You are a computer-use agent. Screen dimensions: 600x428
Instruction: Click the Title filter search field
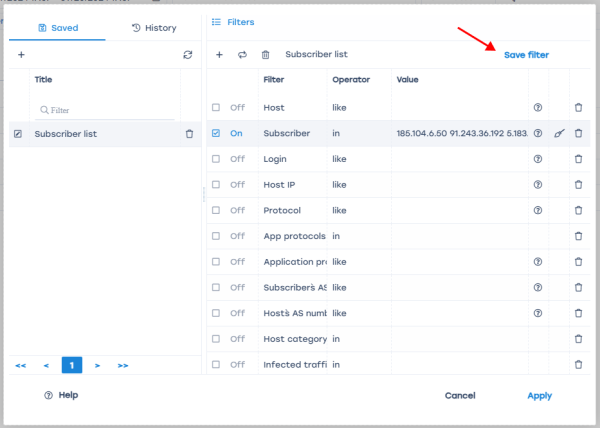tap(103, 110)
